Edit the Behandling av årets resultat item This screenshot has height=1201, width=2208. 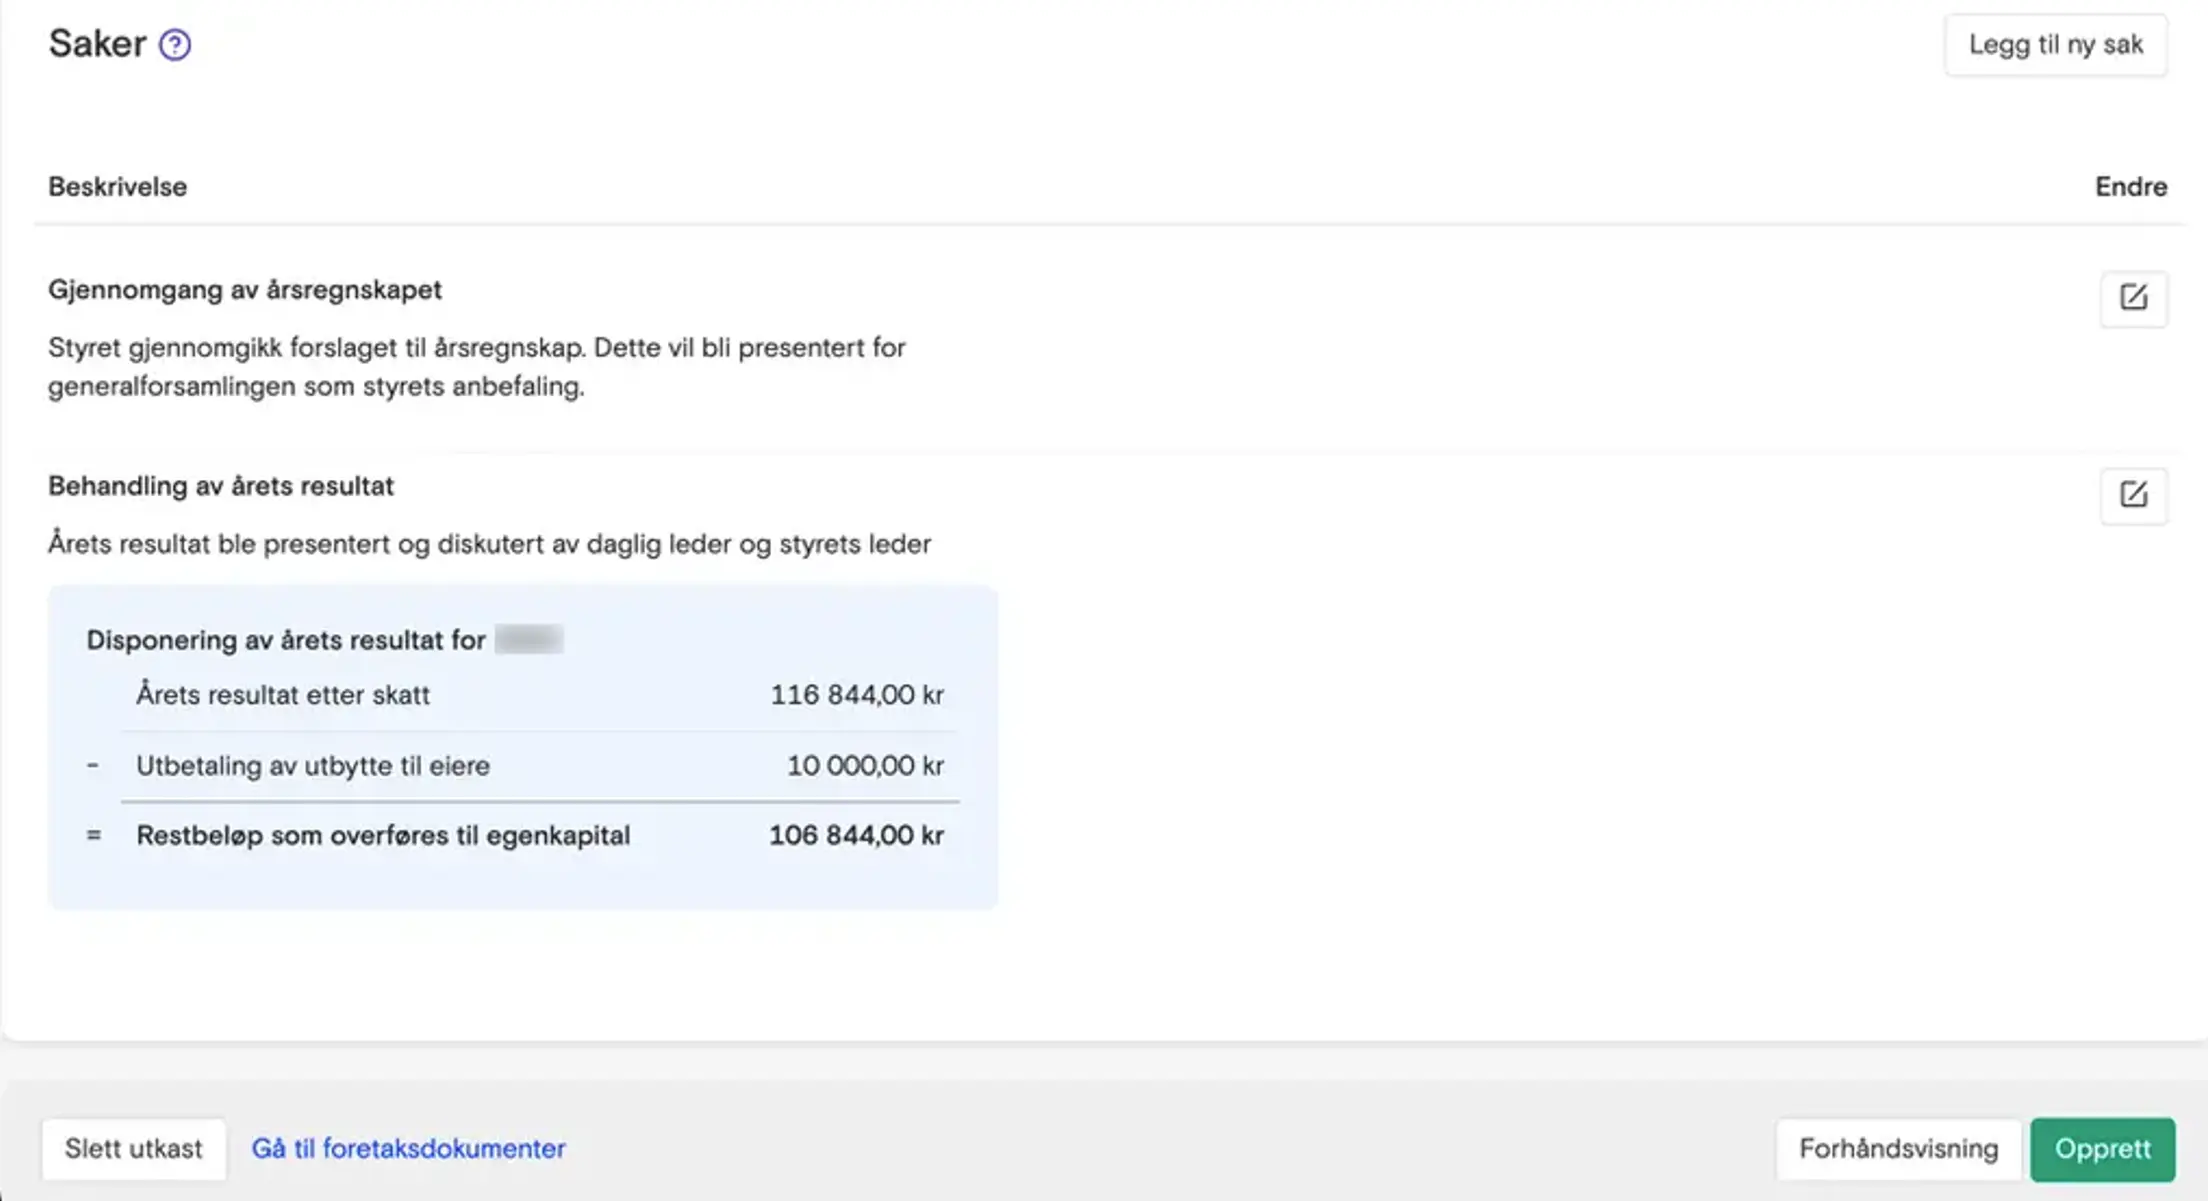click(x=2133, y=495)
